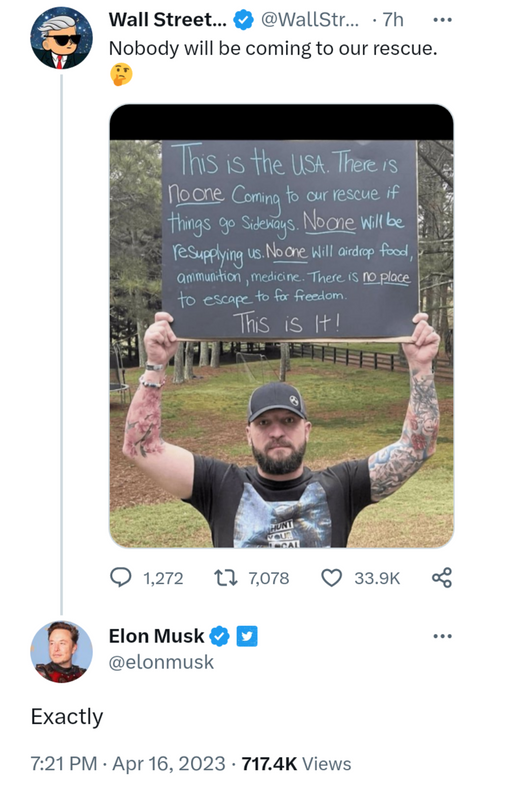Screen dimensions: 510x797
Task: Click the 33.9K likes count
Action: coord(377,578)
